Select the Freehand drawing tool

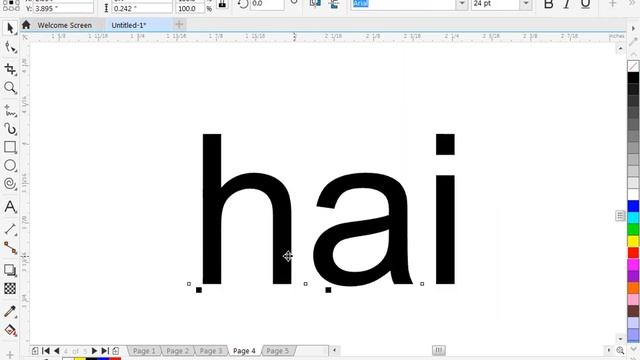[10, 111]
